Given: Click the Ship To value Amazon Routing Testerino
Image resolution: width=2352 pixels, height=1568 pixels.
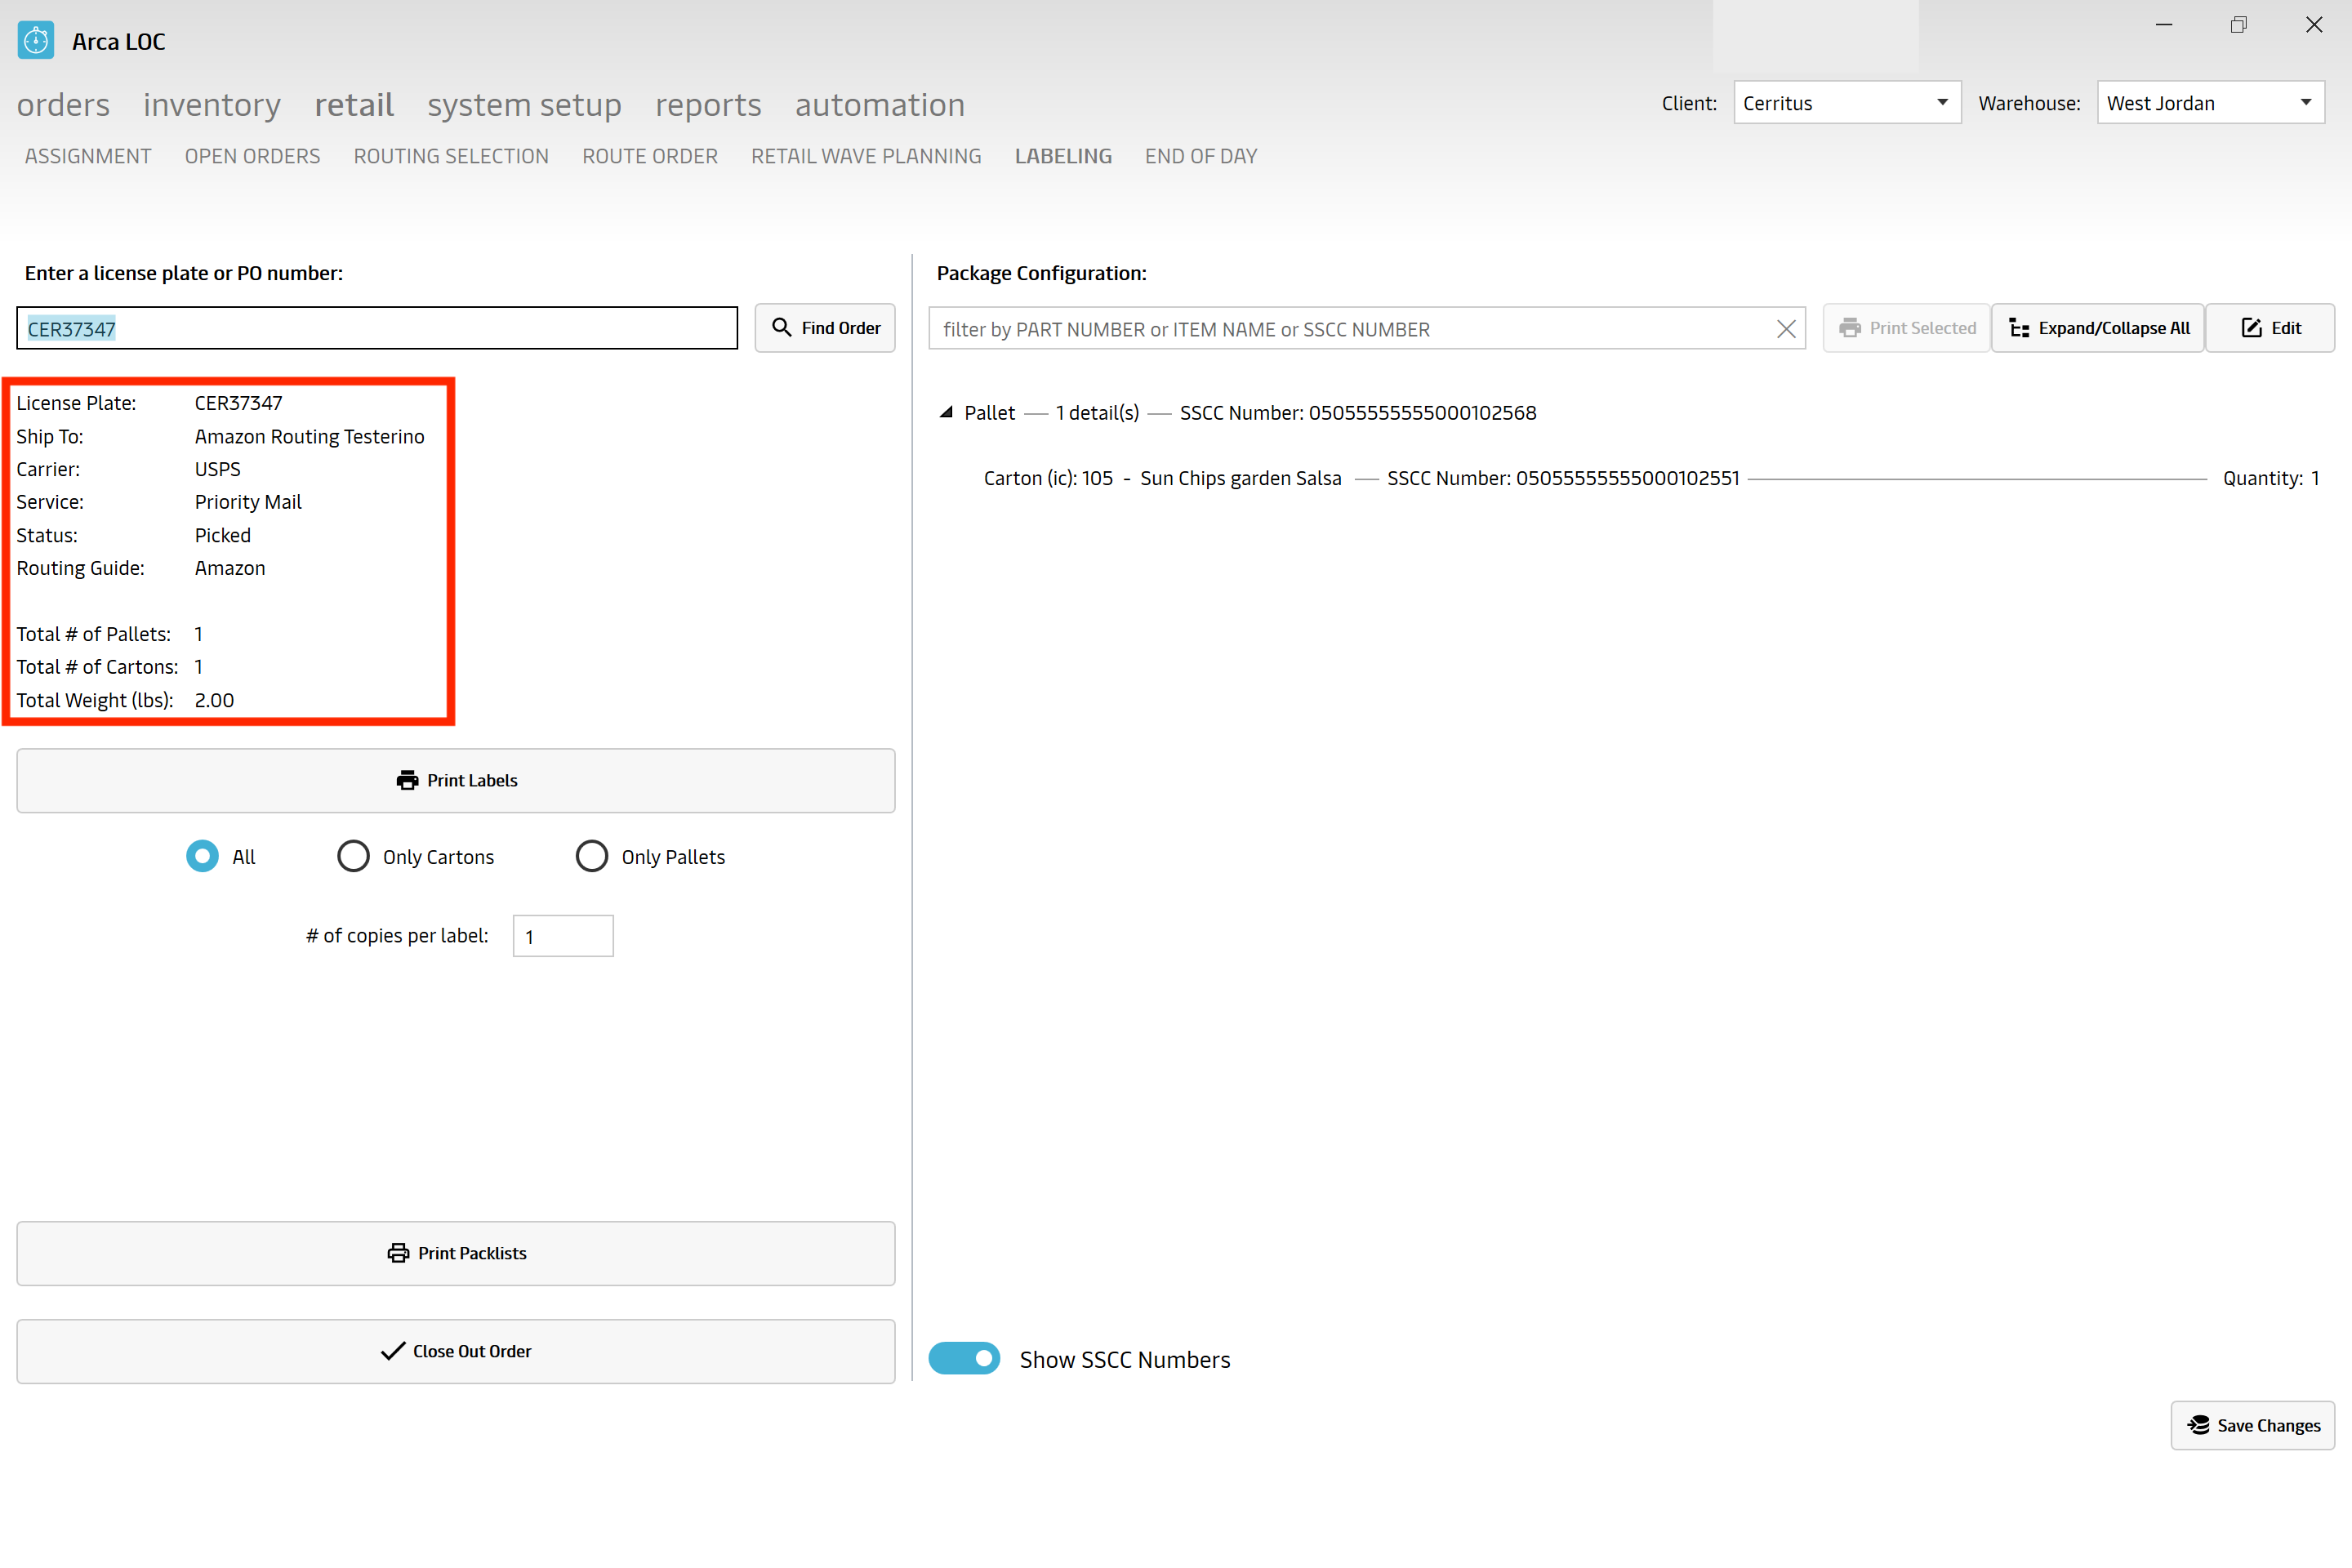Looking at the screenshot, I should (309, 436).
